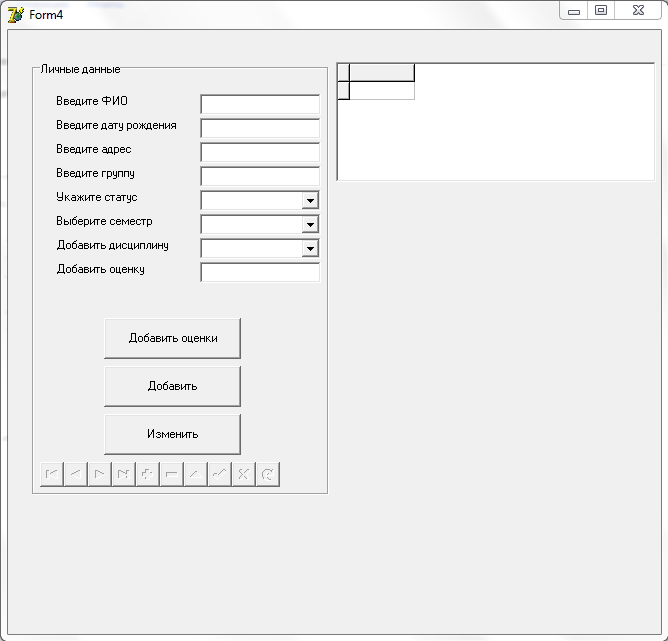Click the 'Изменить' button
The width and height of the screenshot is (668, 641).
coord(173,434)
